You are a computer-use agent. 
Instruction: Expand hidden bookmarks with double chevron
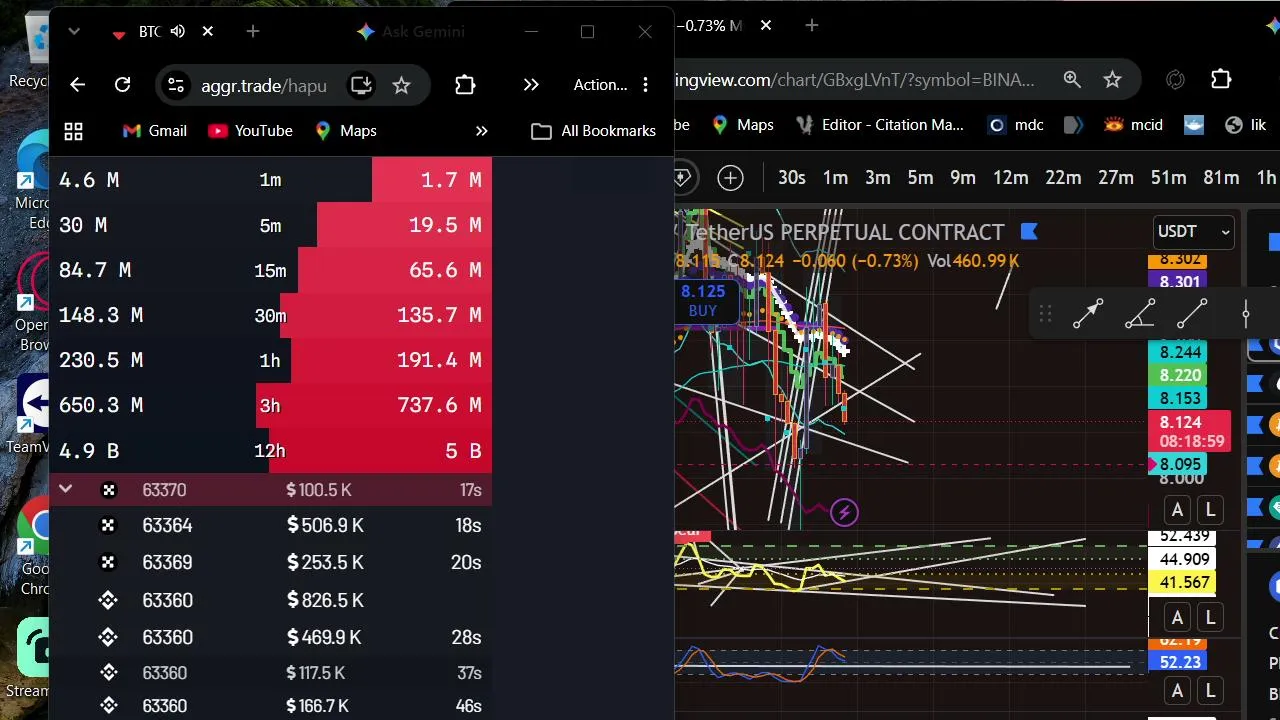coord(481,131)
